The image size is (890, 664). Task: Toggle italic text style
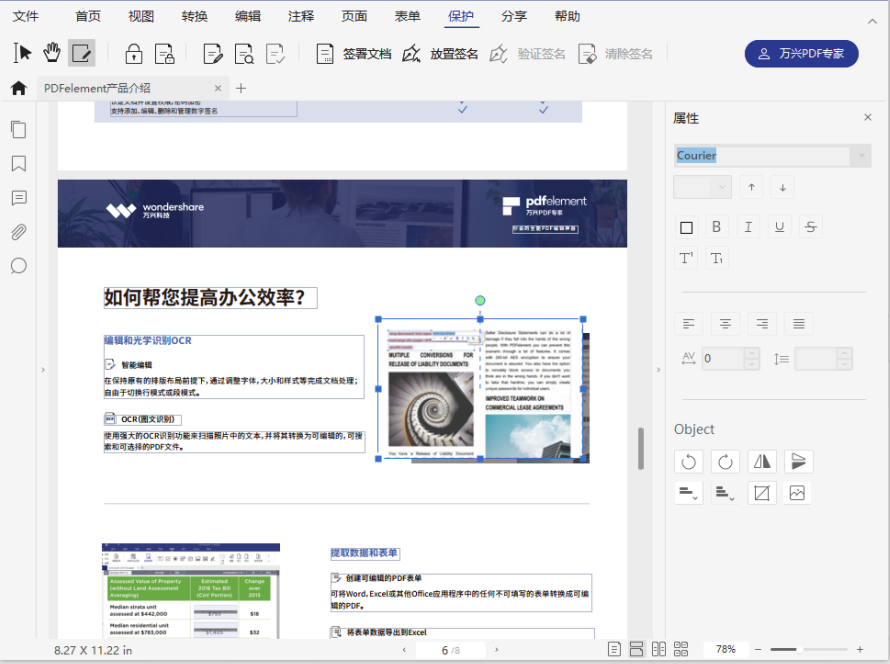click(x=747, y=227)
